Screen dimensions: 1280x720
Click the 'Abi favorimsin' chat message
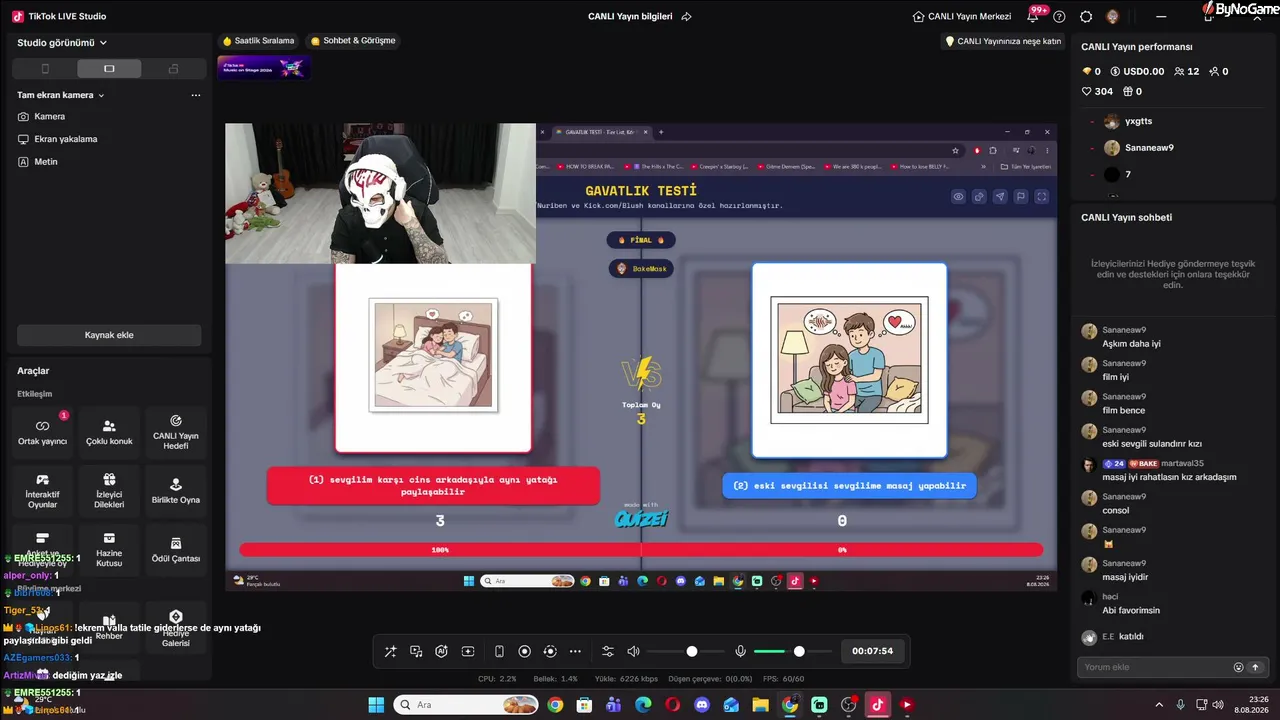pos(1131,610)
